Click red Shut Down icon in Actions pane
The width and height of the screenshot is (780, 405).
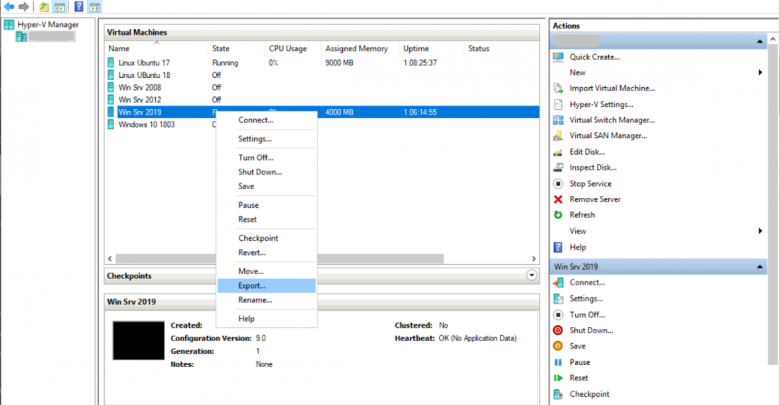[558, 330]
